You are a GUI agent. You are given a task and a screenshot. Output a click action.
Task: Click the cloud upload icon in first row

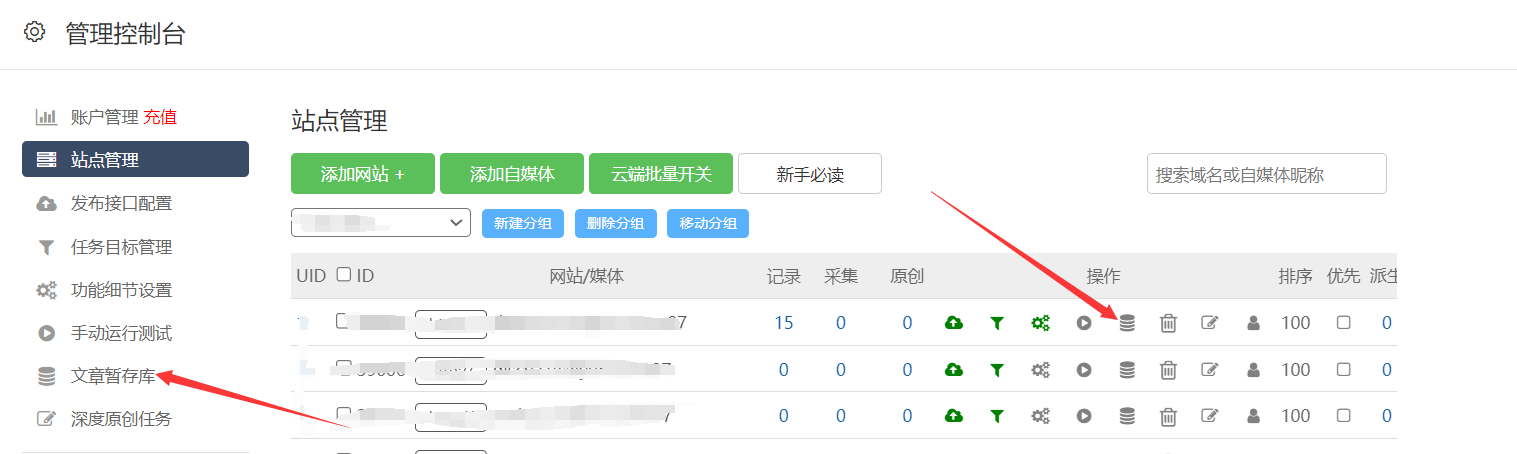pos(954,323)
